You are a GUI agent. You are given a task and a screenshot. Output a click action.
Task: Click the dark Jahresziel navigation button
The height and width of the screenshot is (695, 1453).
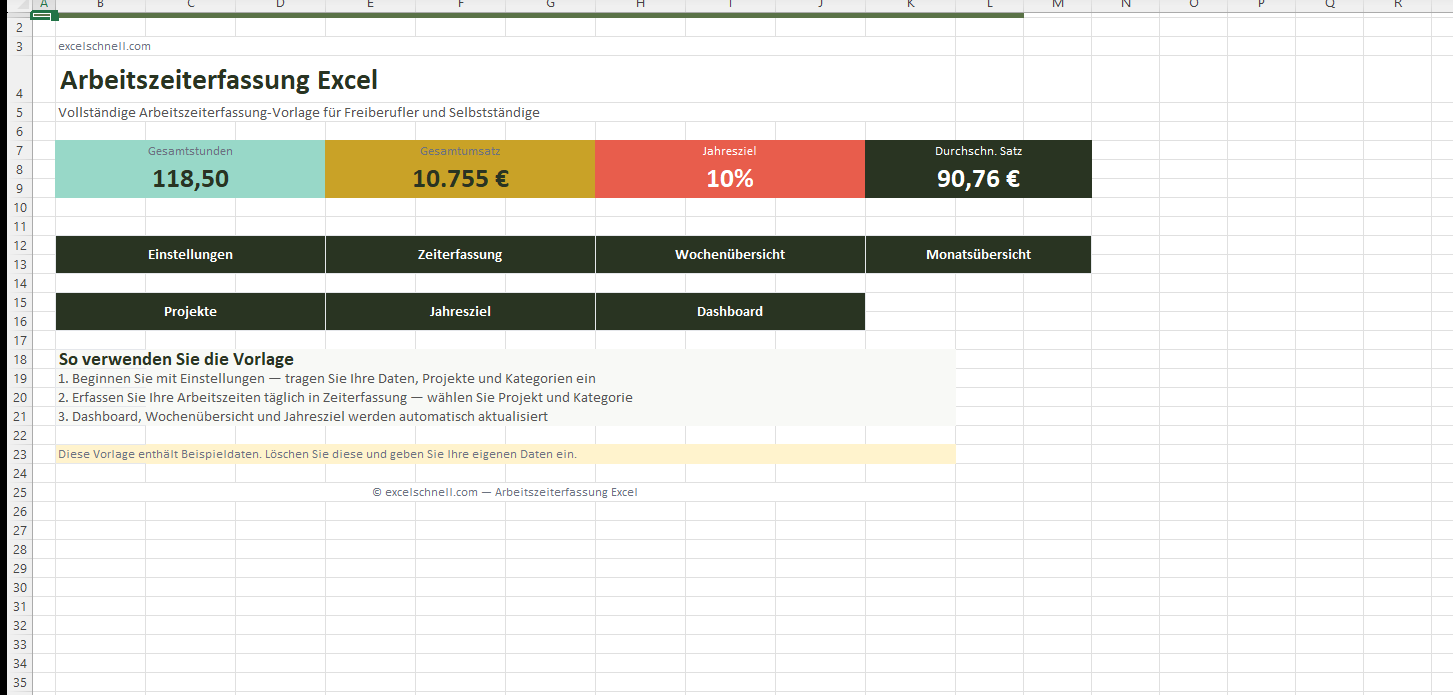coord(460,311)
